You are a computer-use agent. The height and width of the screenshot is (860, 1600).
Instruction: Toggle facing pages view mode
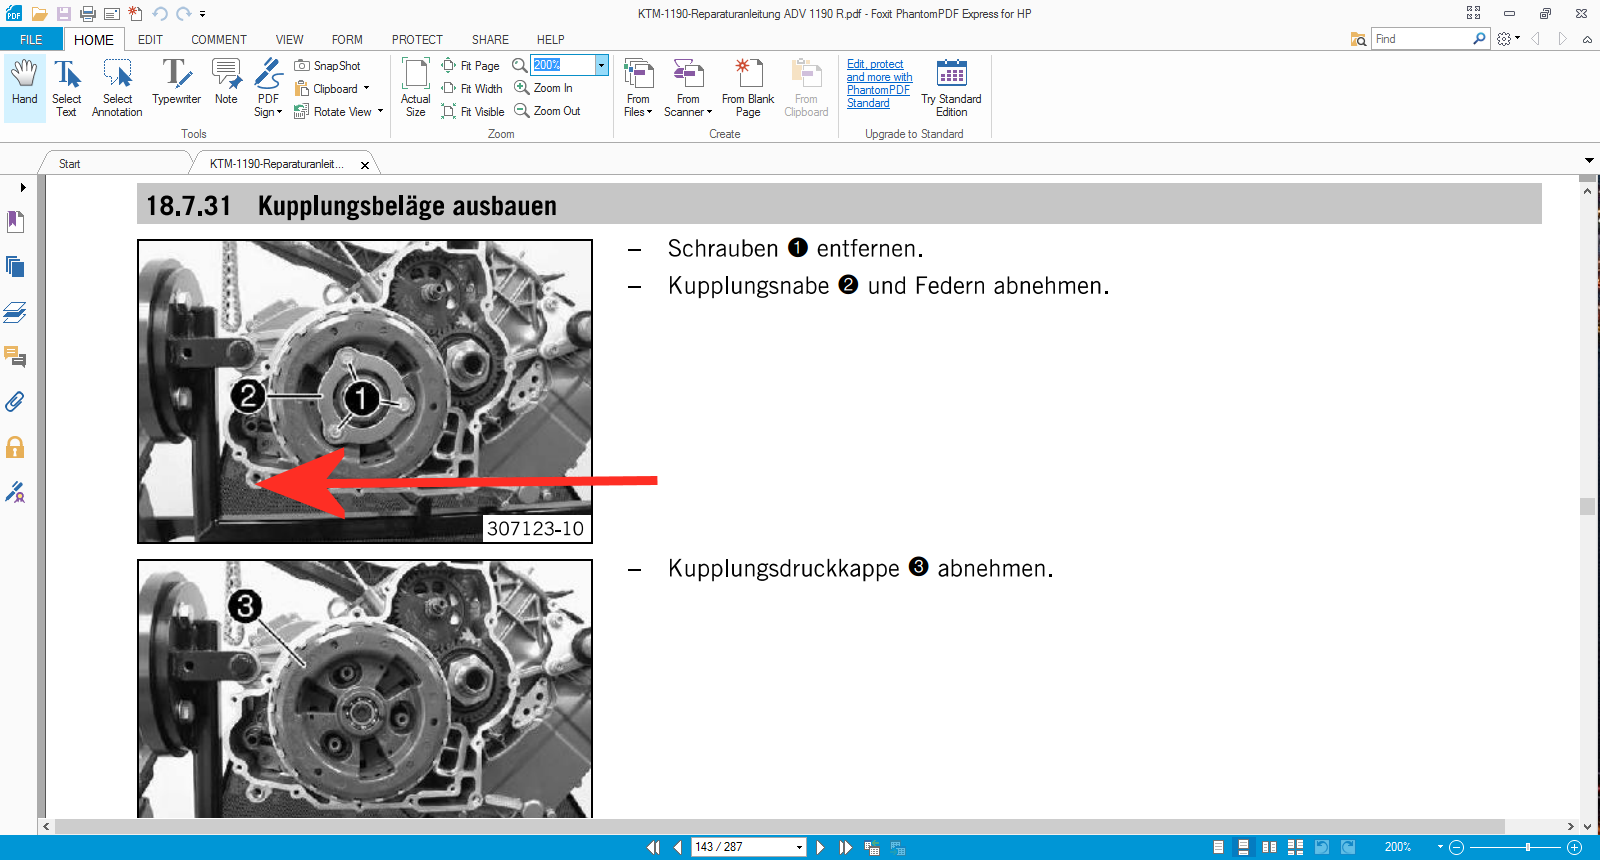(x=1269, y=847)
